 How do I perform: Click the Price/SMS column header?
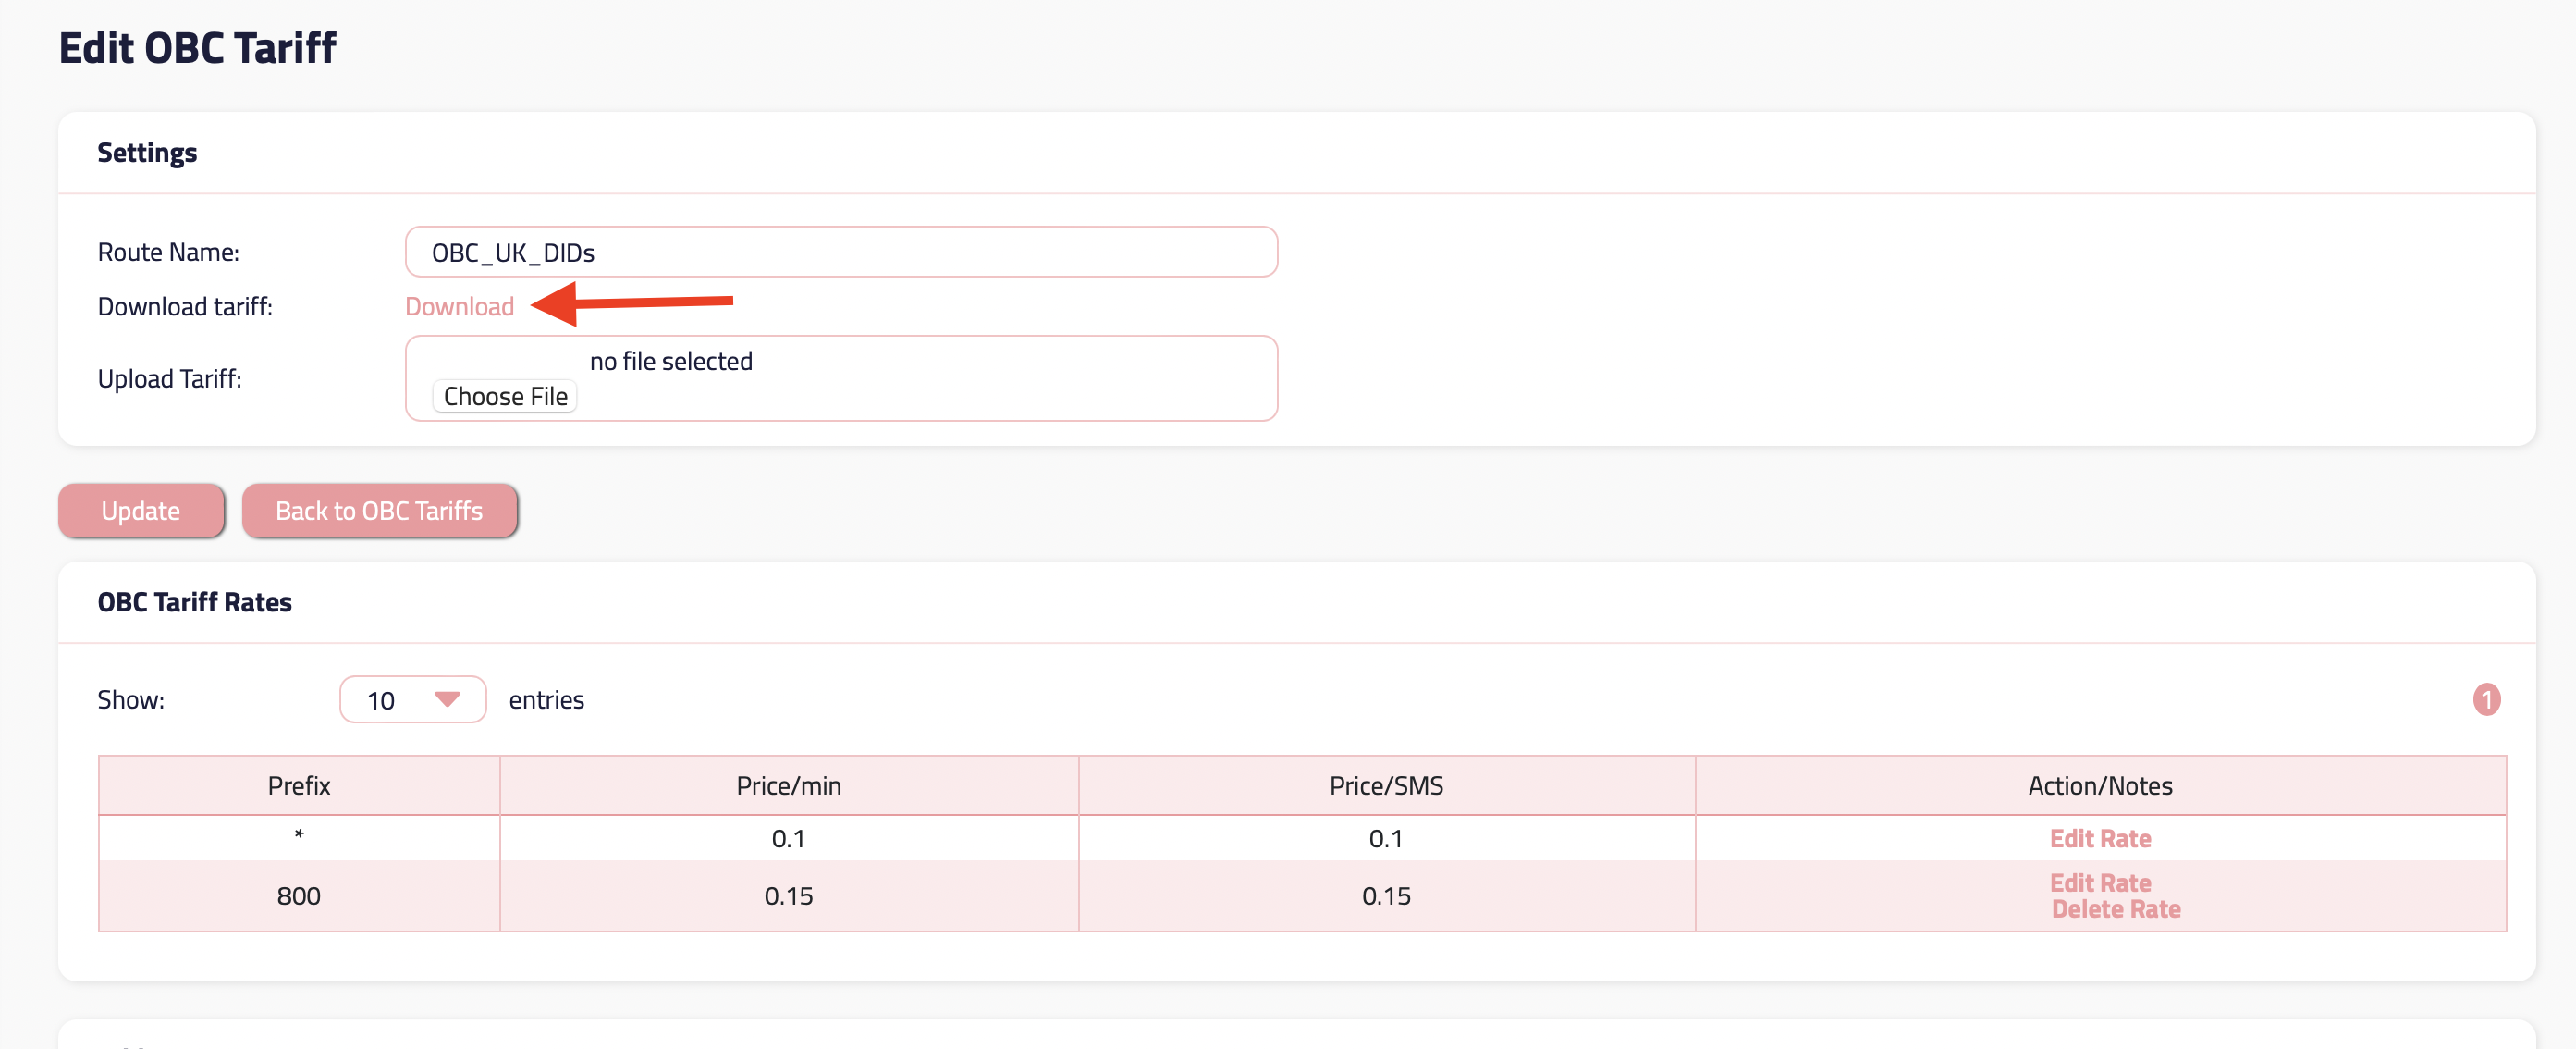click(x=1385, y=786)
